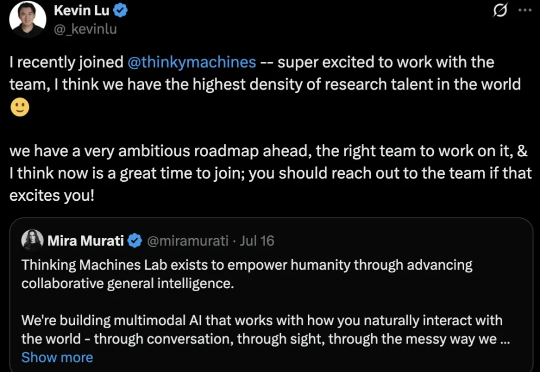Expand the quoted tweet with Show more

(57, 358)
